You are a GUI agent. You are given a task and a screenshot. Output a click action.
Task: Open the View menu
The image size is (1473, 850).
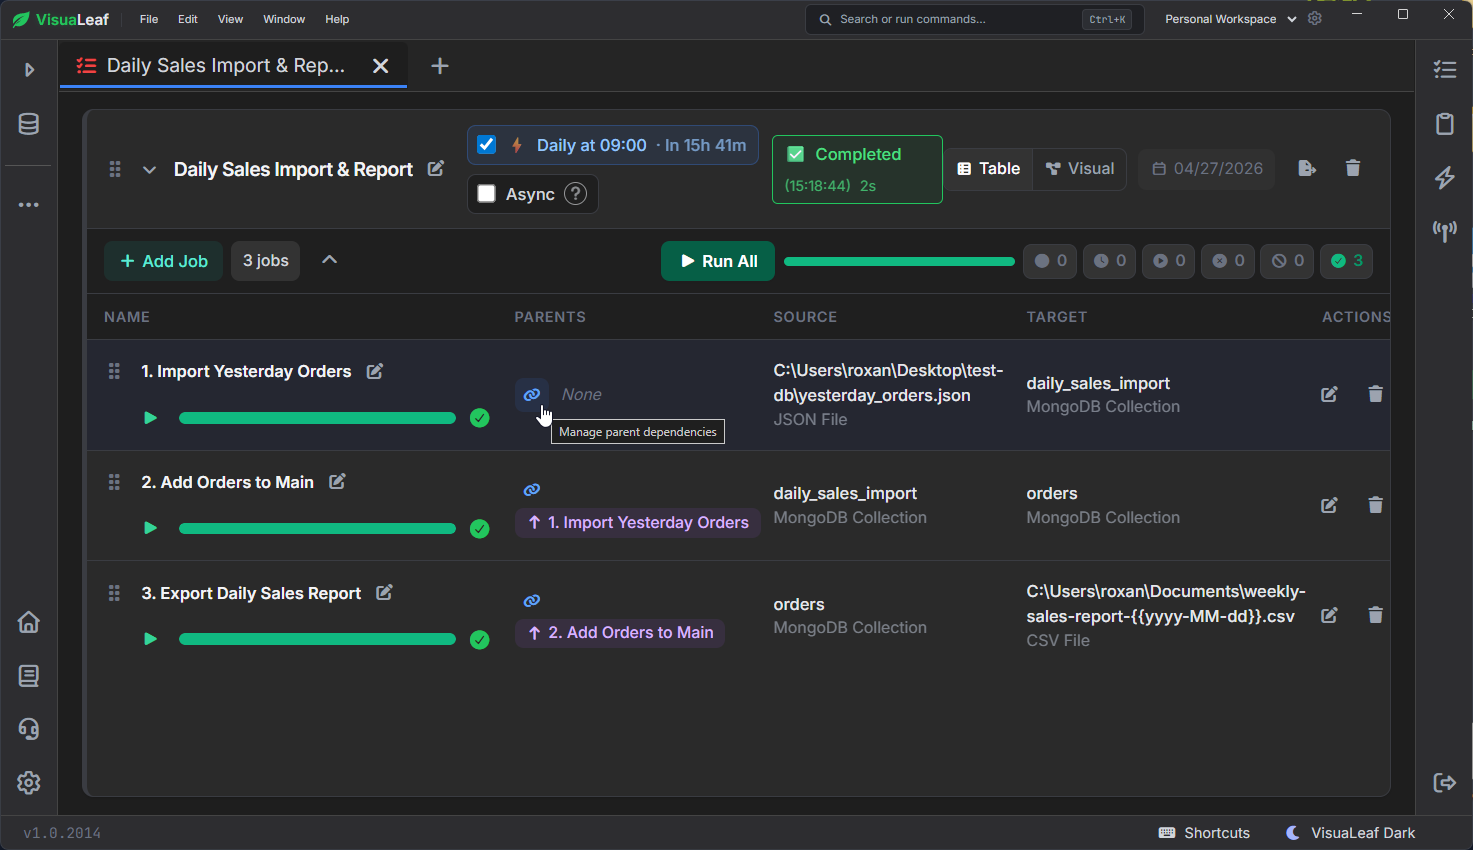point(230,19)
